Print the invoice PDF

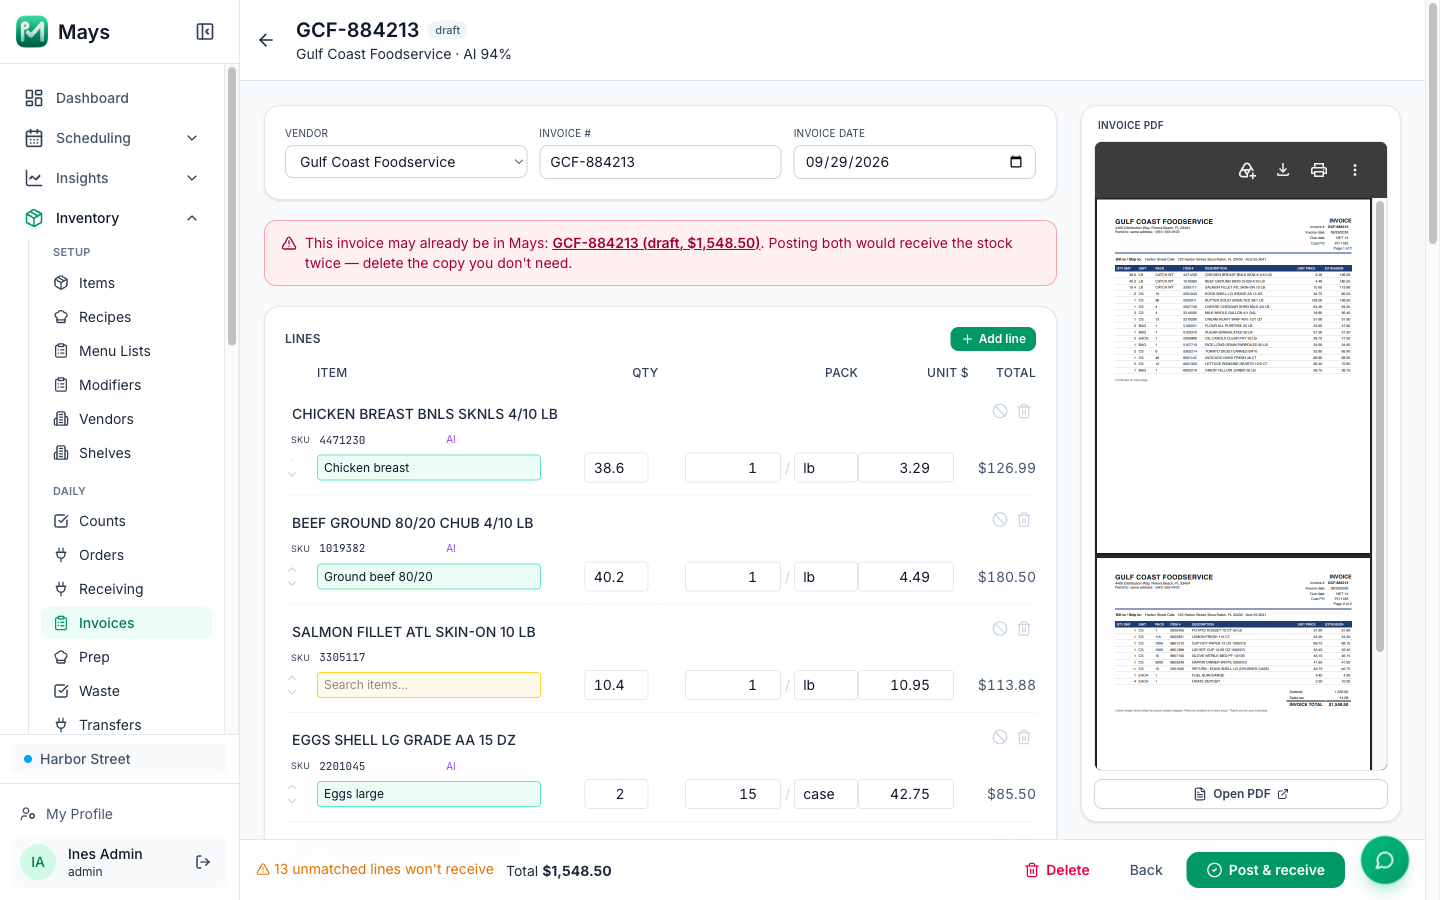(x=1319, y=170)
